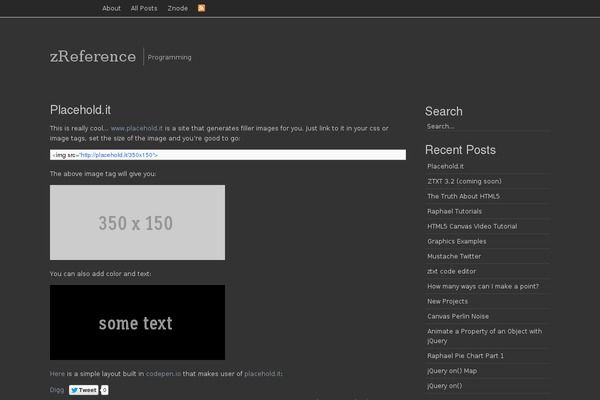Image resolution: width=600 pixels, height=400 pixels.
Task: Click the zReference site title
Action: [x=93, y=57]
